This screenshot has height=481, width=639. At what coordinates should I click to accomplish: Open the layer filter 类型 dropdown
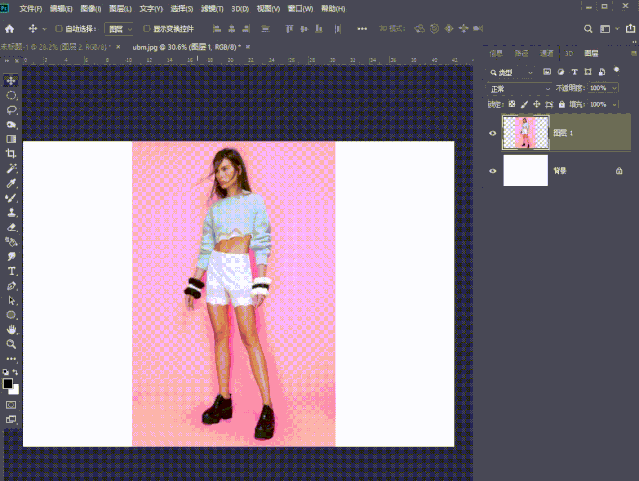516,72
